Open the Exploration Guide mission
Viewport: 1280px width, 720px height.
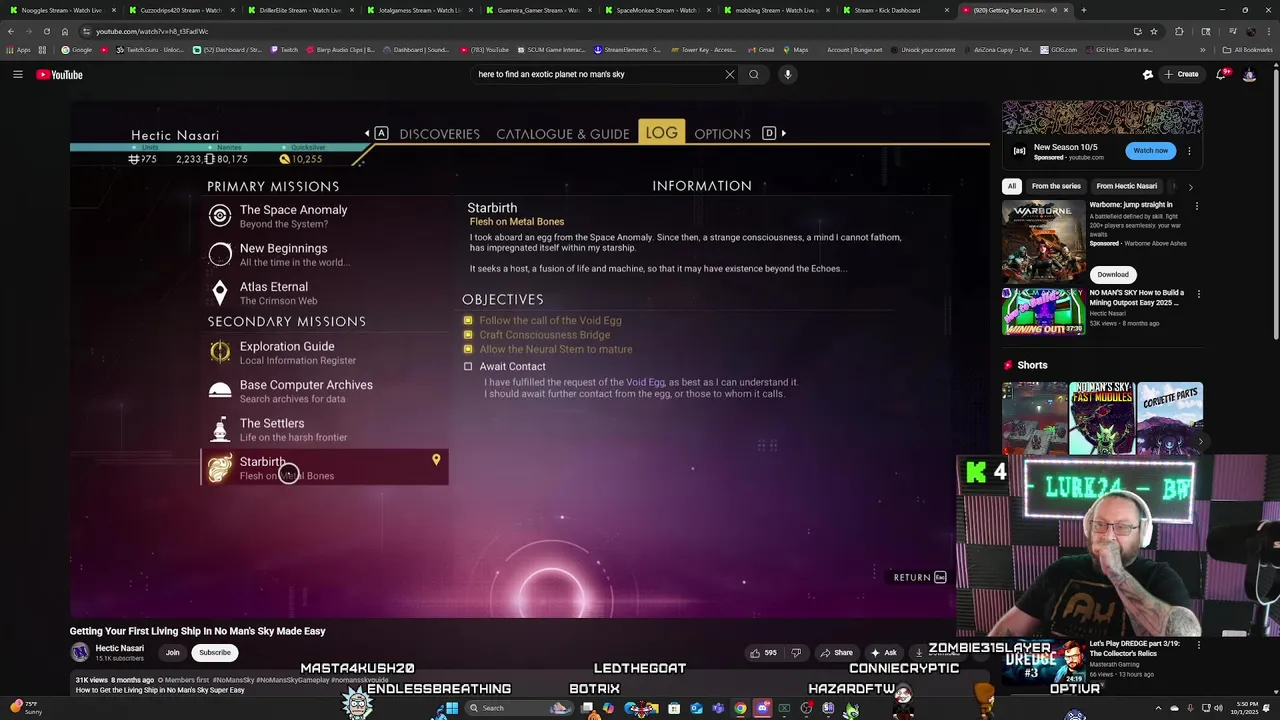[x=325, y=352]
